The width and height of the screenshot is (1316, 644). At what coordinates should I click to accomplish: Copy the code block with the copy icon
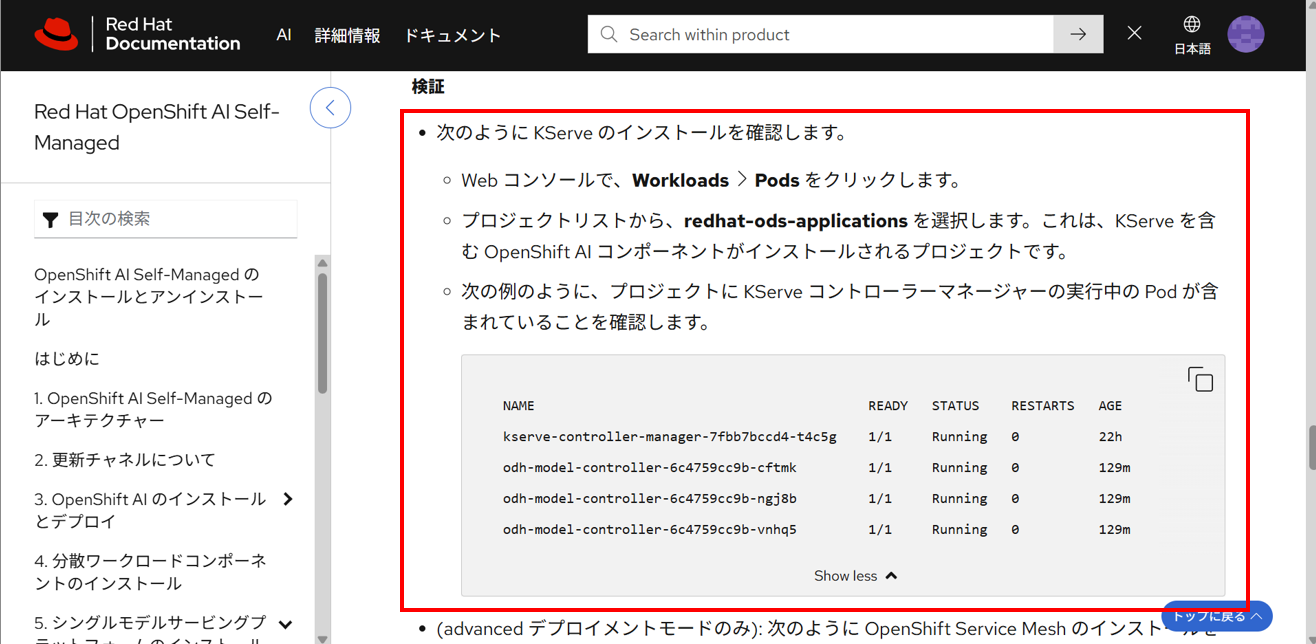1200,379
